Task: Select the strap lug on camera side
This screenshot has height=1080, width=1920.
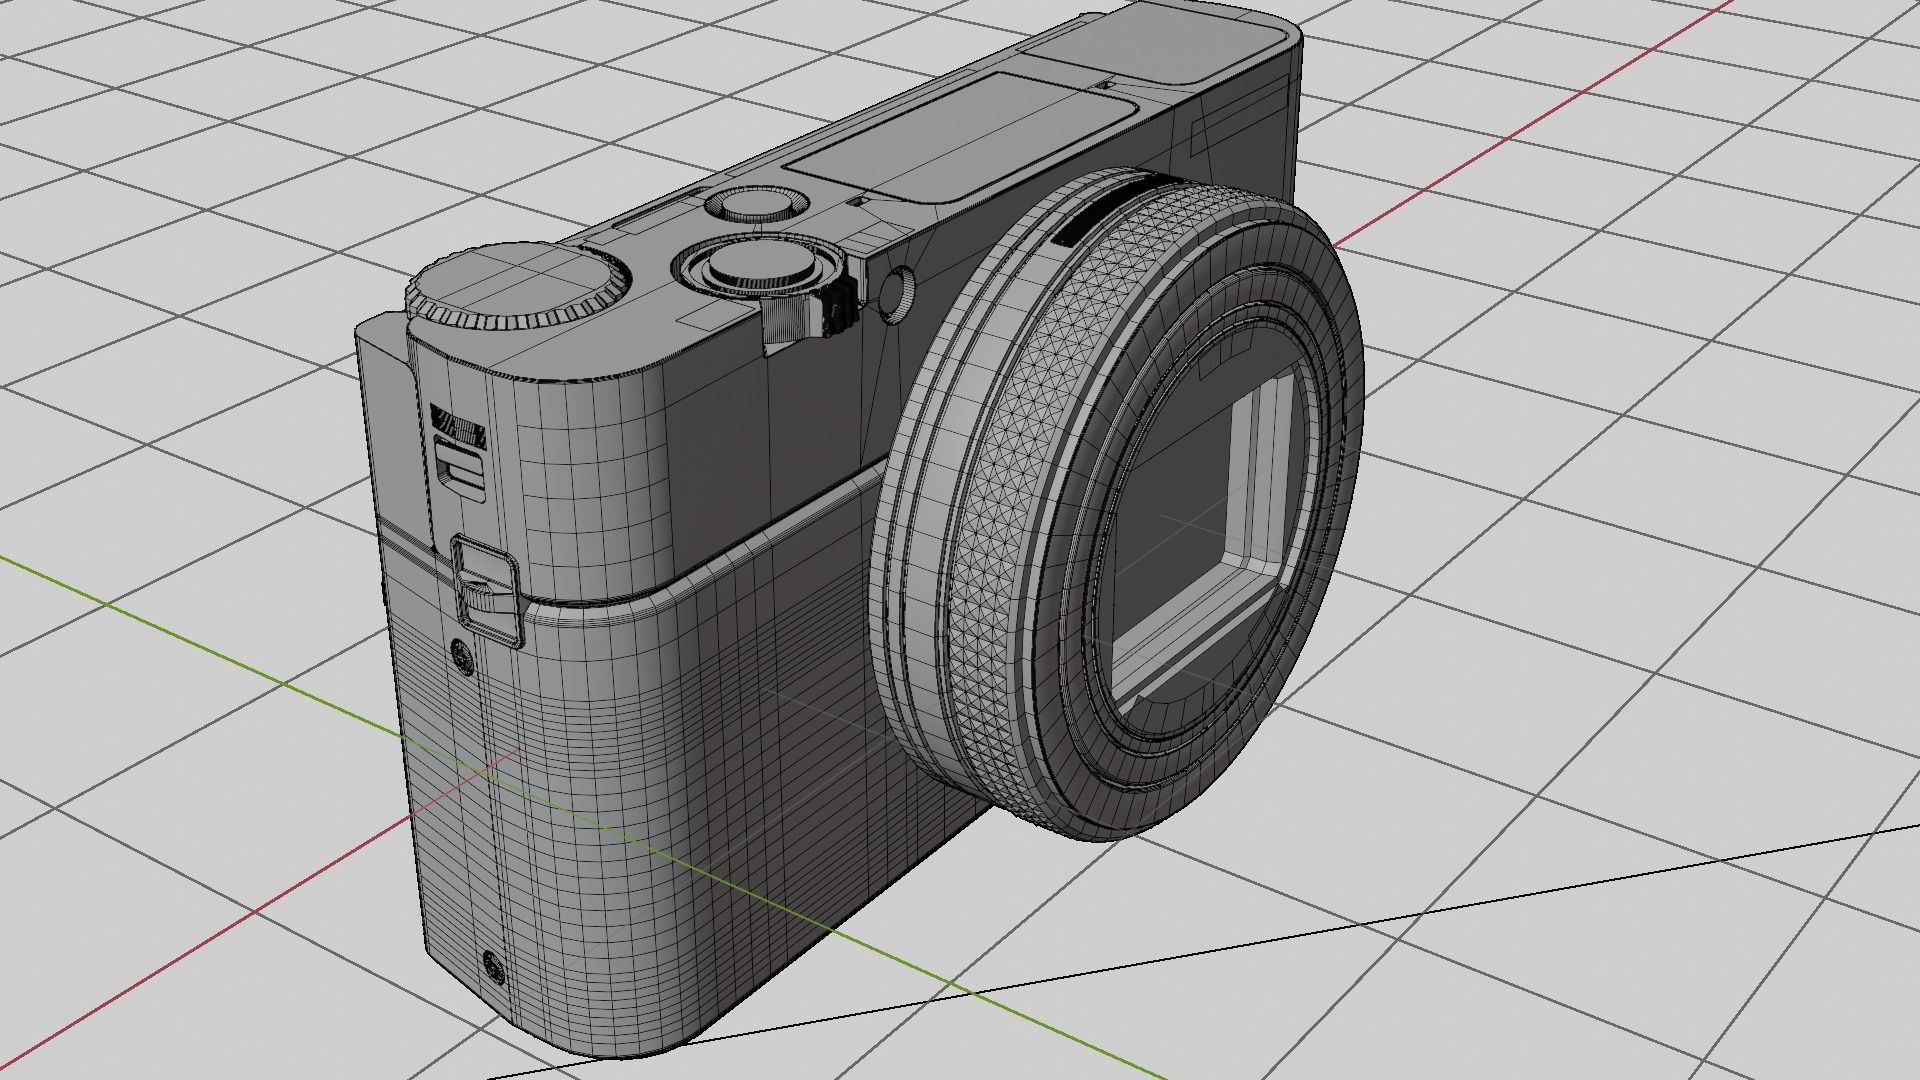Action: [487, 591]
